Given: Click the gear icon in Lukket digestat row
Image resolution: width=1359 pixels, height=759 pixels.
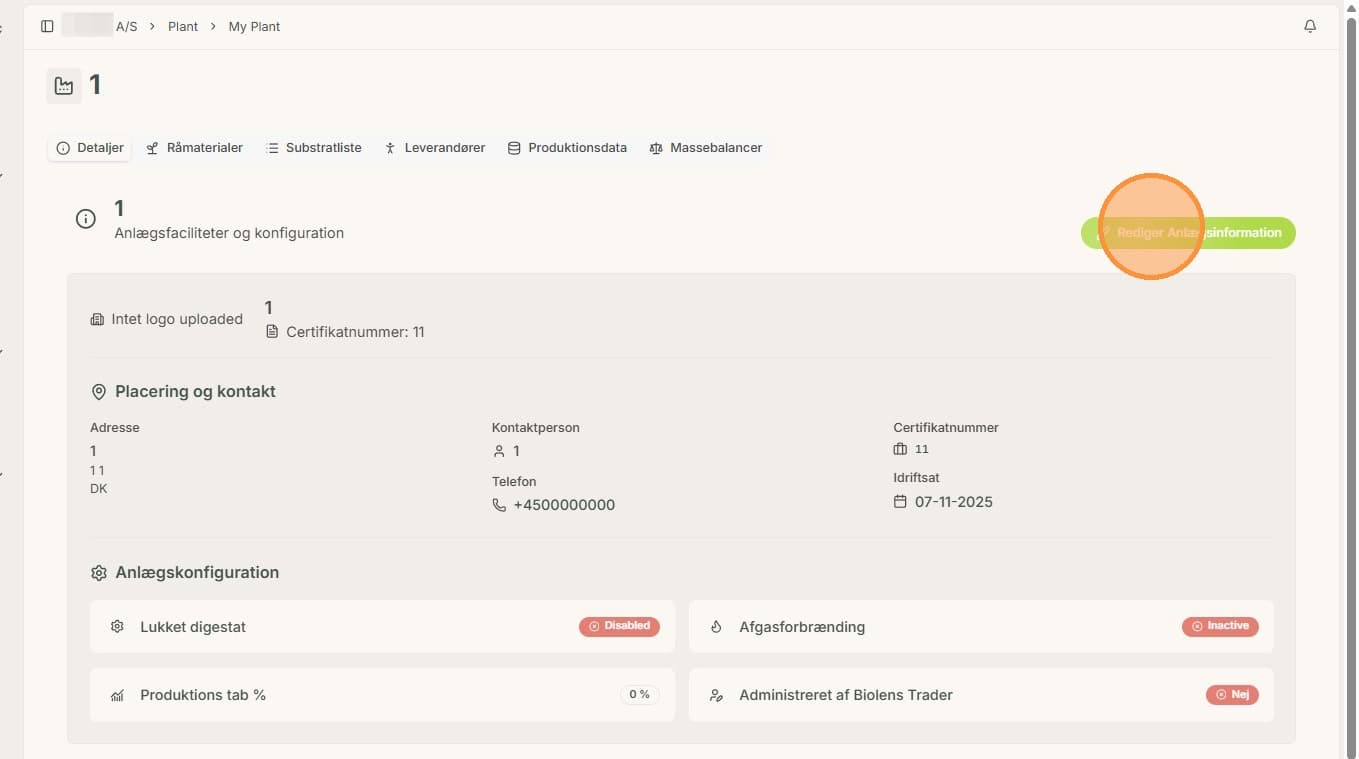Looking at the screenshot, I should [x=117, y=627].
